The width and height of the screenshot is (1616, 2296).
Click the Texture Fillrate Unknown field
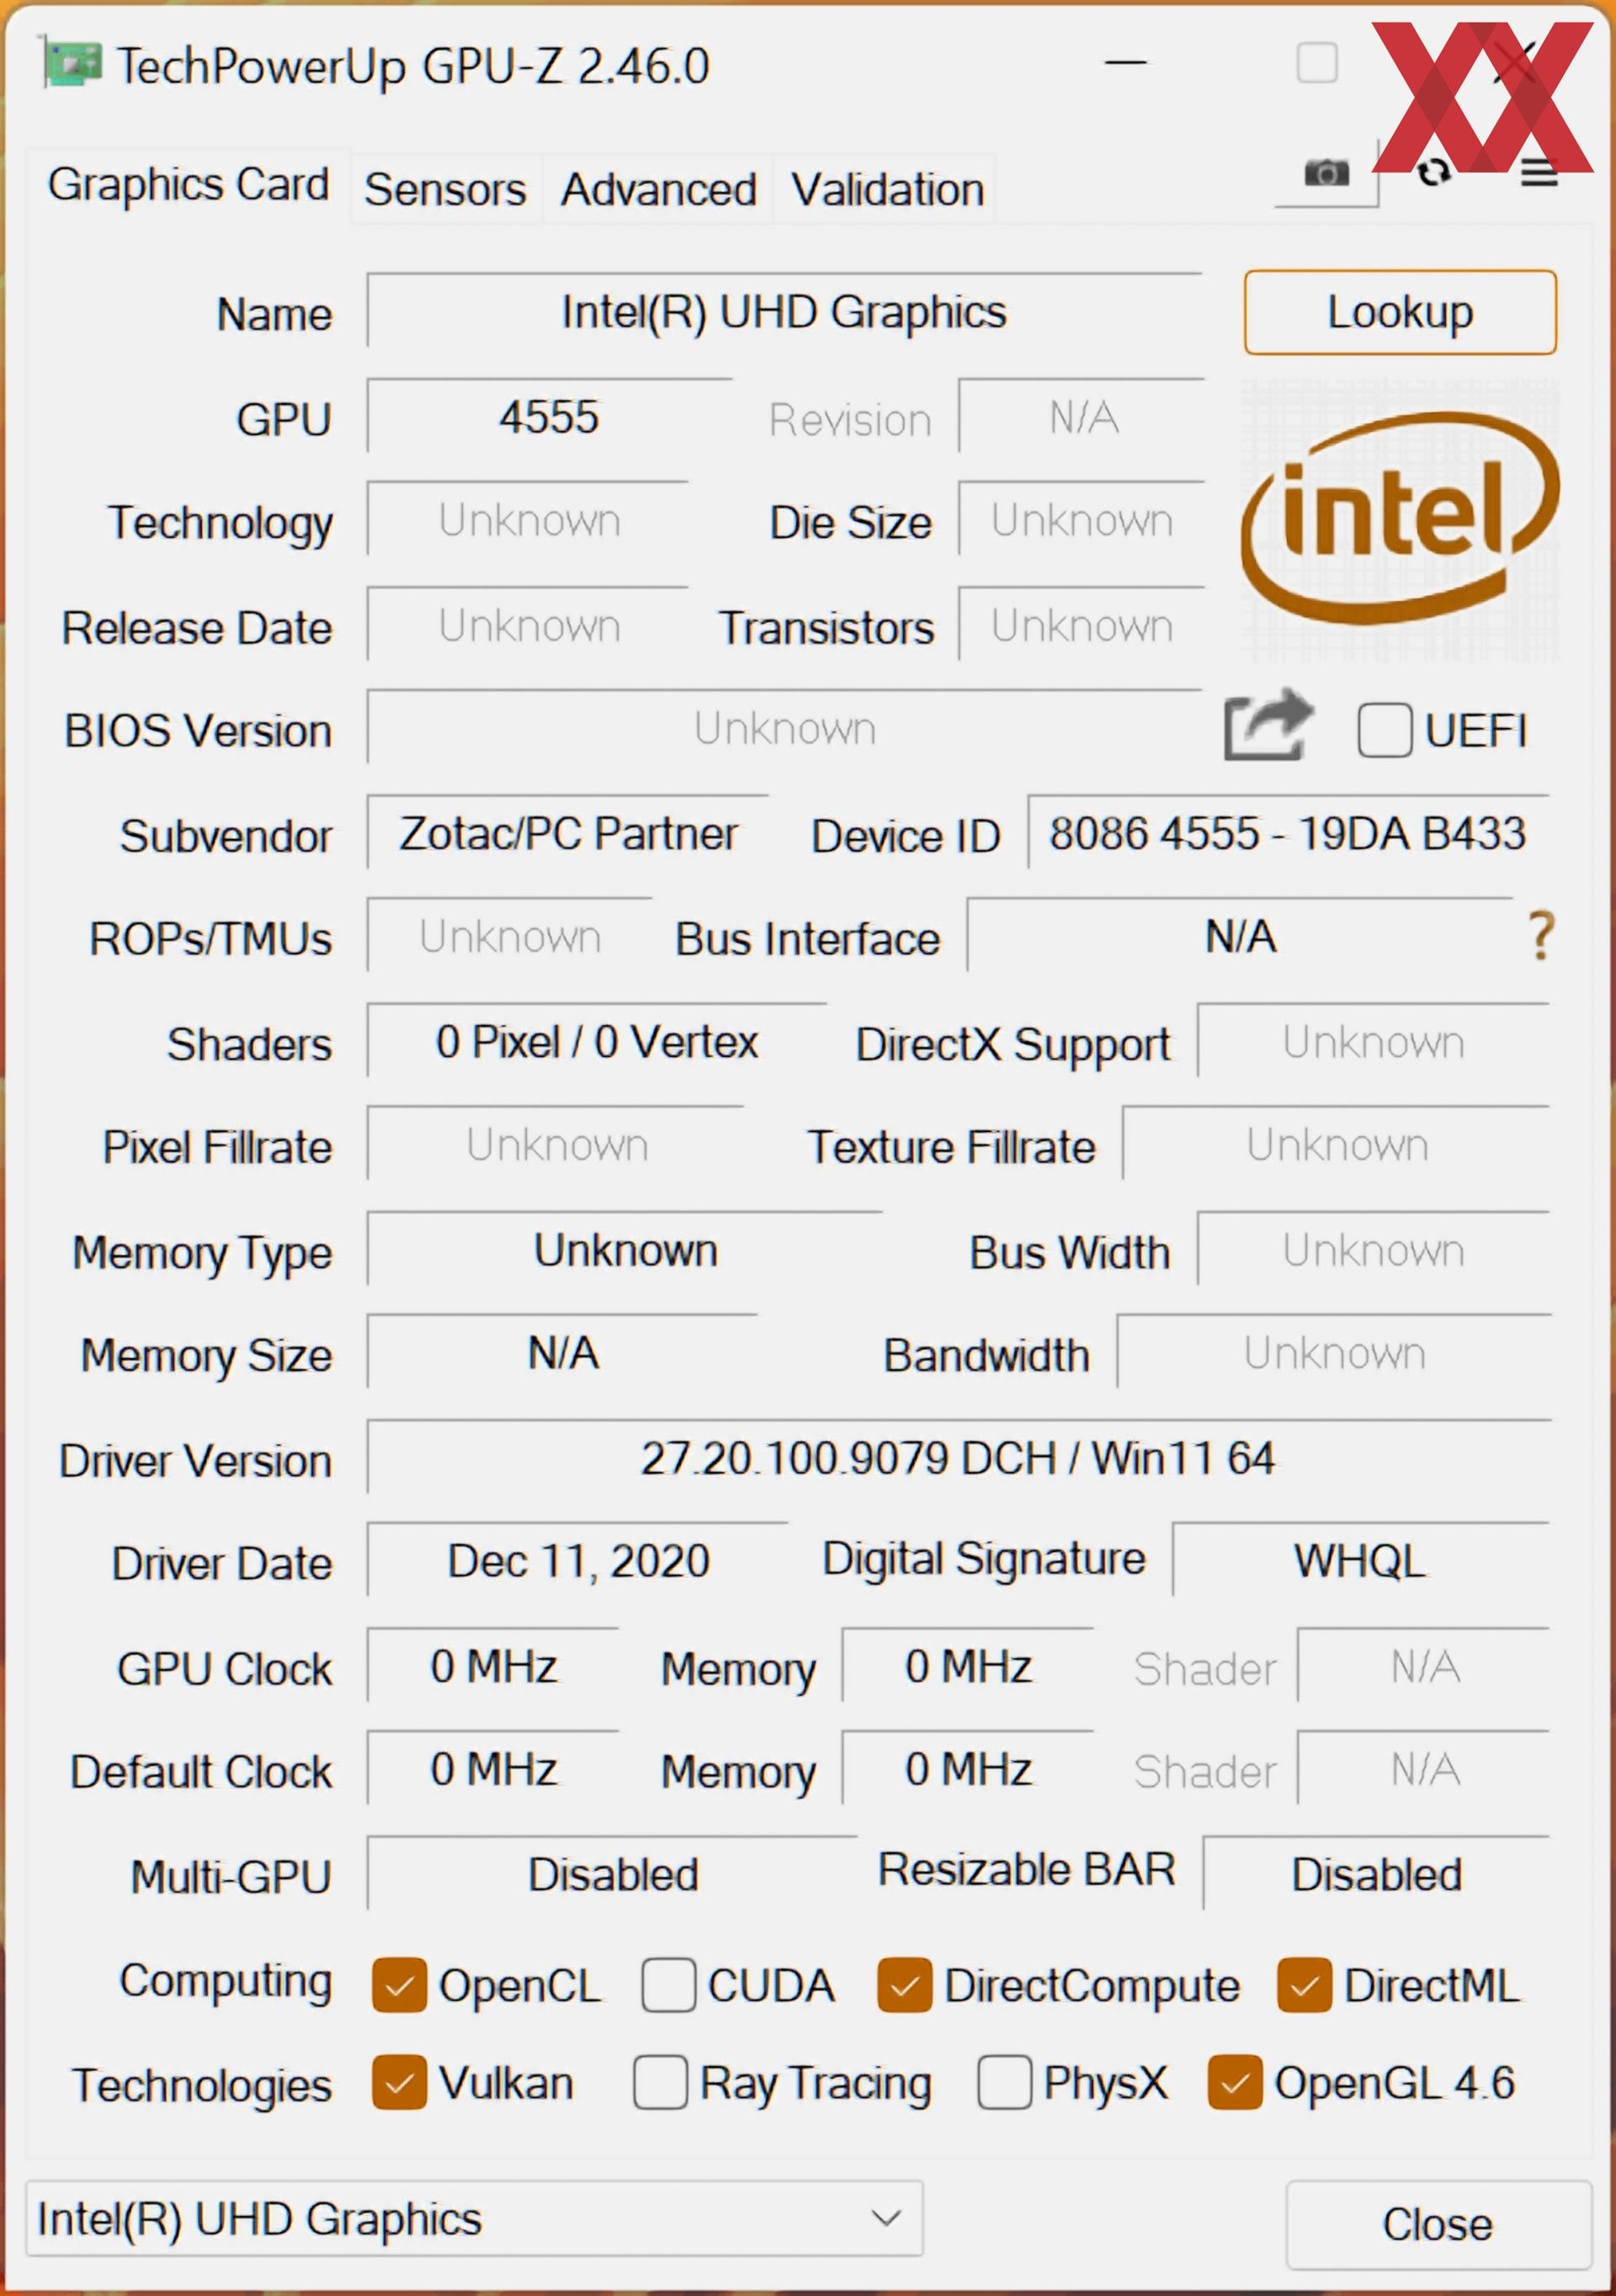click(1336, 1144)
